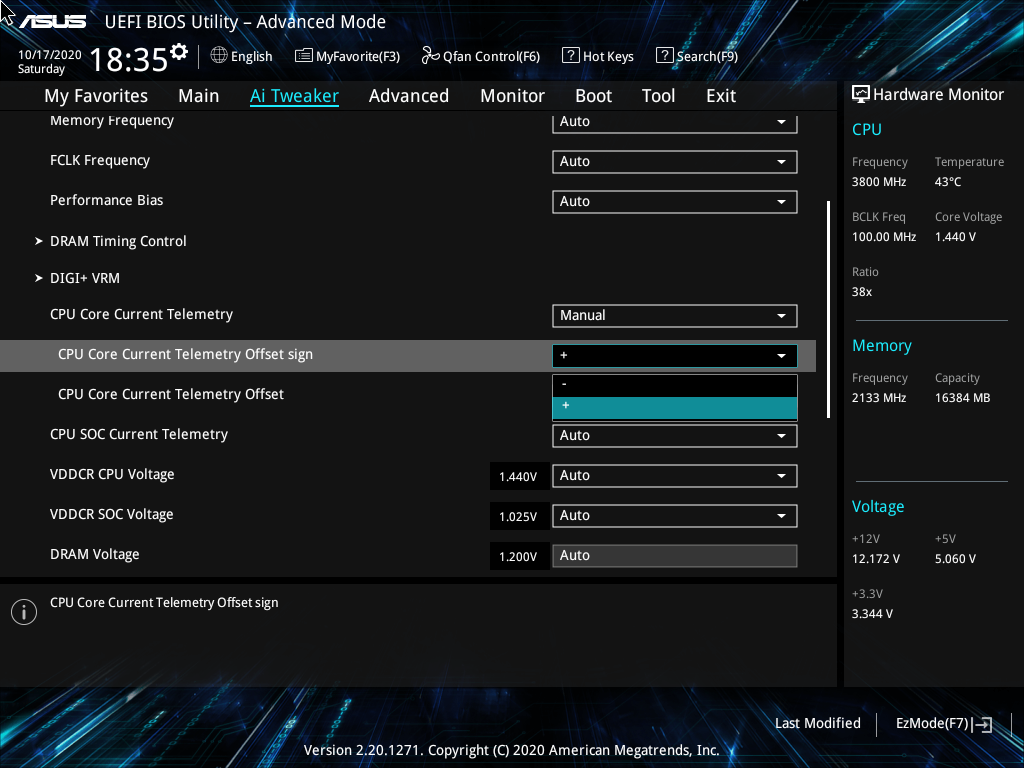Open MyFavorite(F3) text label
1024x768 pixels.
[x=358, y=56]
